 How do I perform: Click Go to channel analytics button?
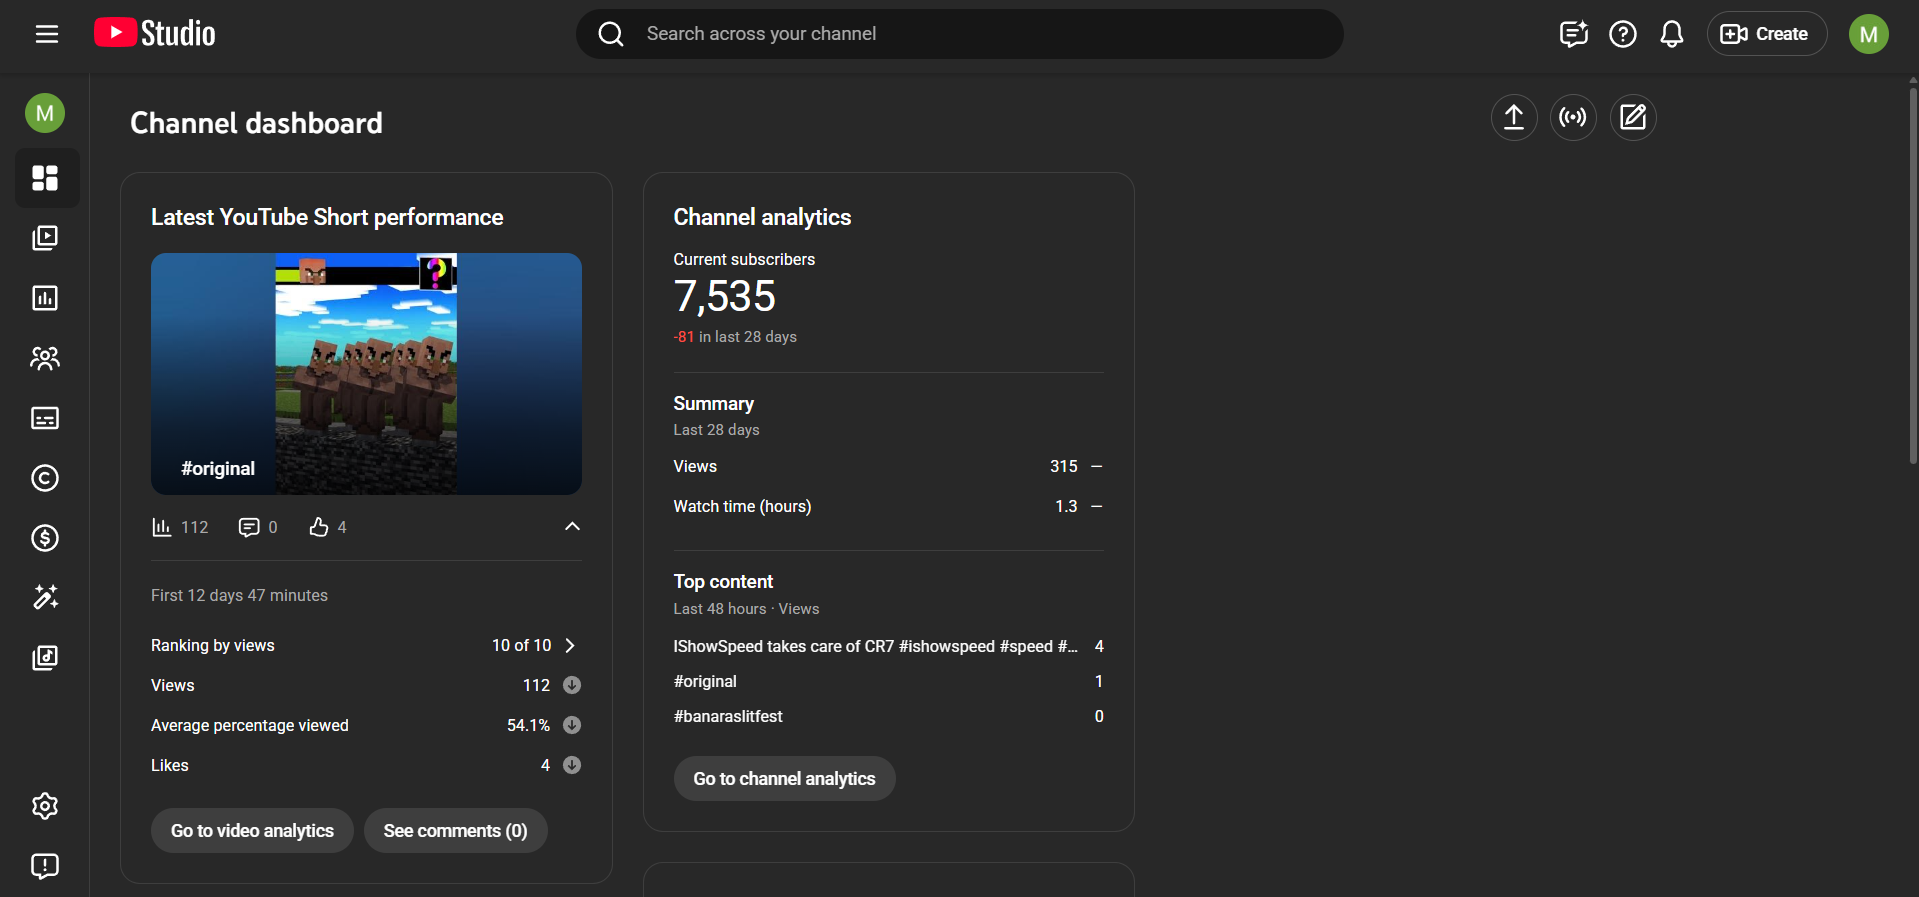(784, 779)
